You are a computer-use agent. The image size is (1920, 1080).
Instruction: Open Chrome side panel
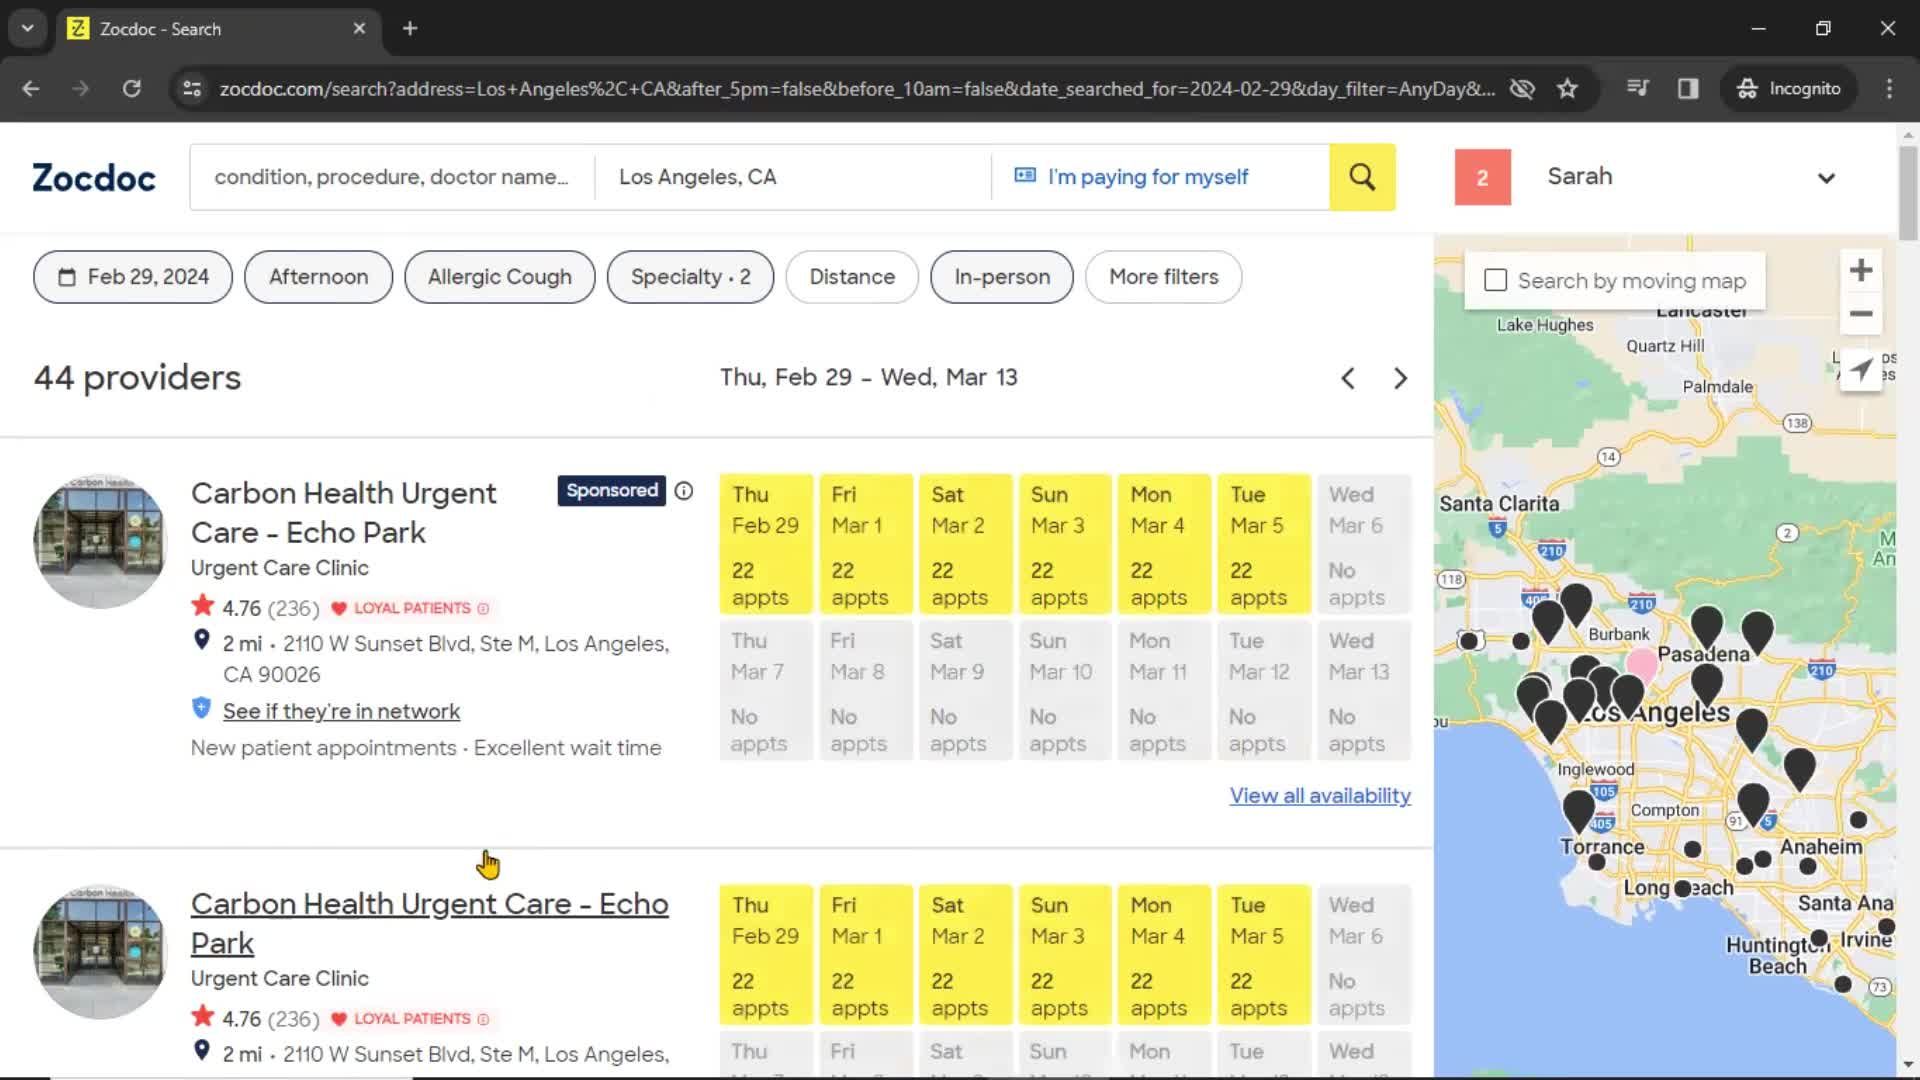point(1688,89)
